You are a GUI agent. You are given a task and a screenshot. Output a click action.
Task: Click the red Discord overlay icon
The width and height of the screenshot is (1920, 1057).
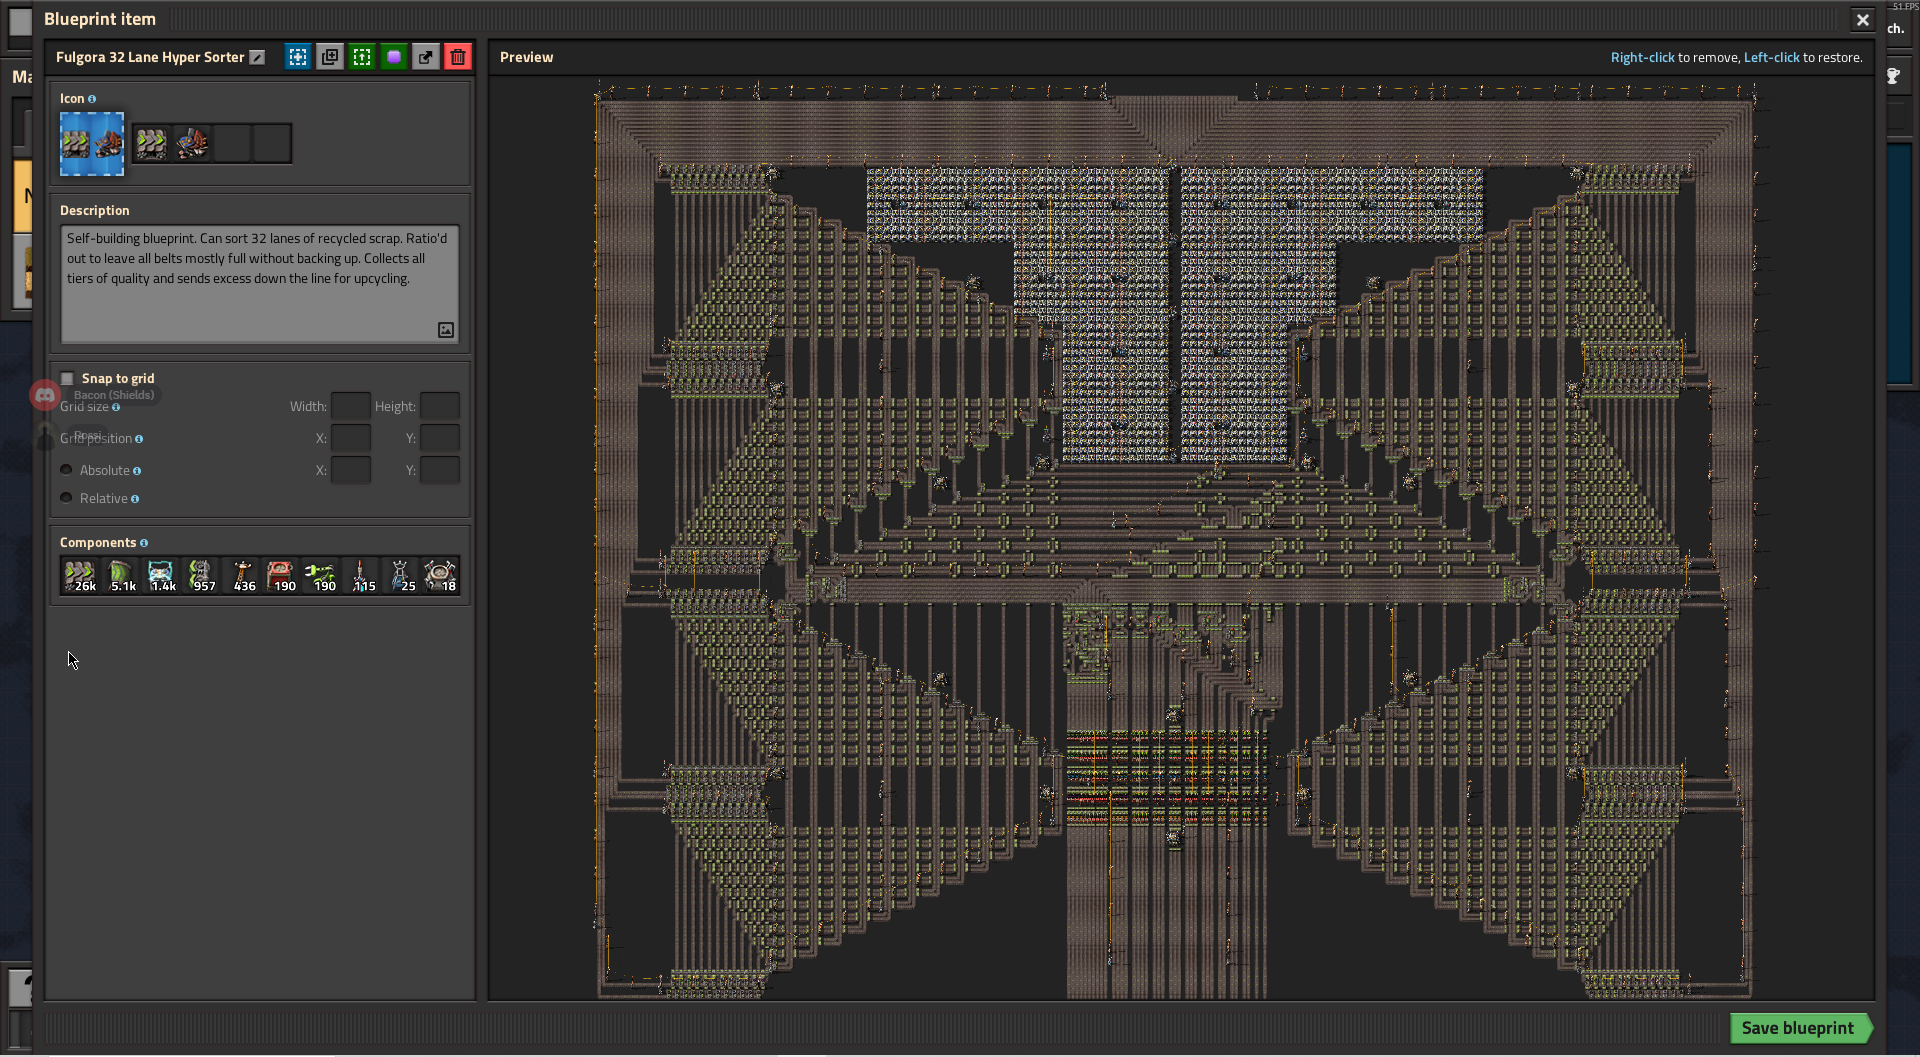point(45,395)
